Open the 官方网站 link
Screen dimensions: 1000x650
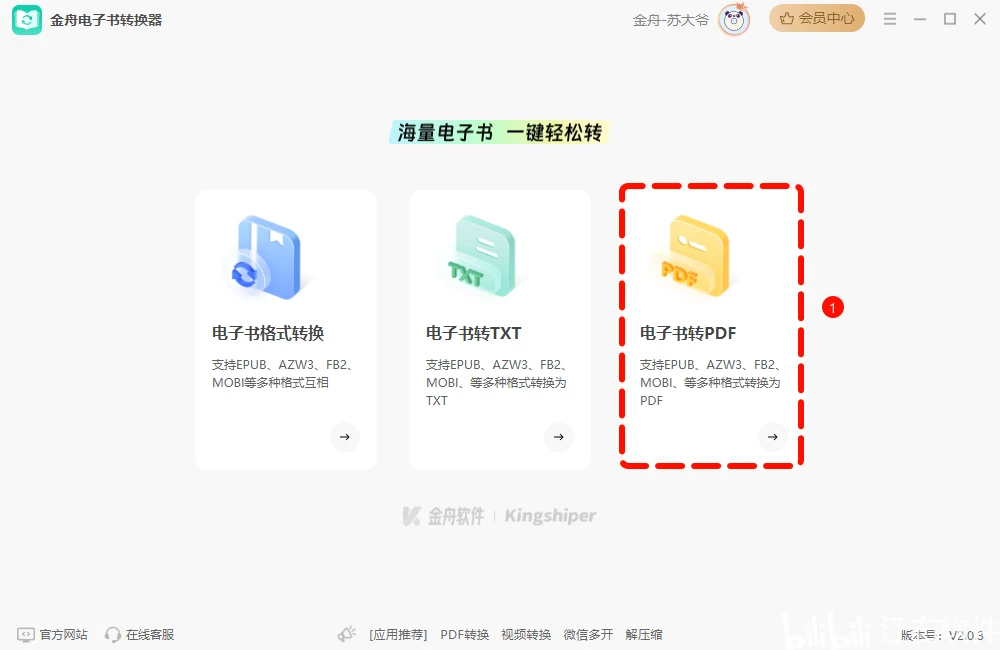[x=63, y=635]
